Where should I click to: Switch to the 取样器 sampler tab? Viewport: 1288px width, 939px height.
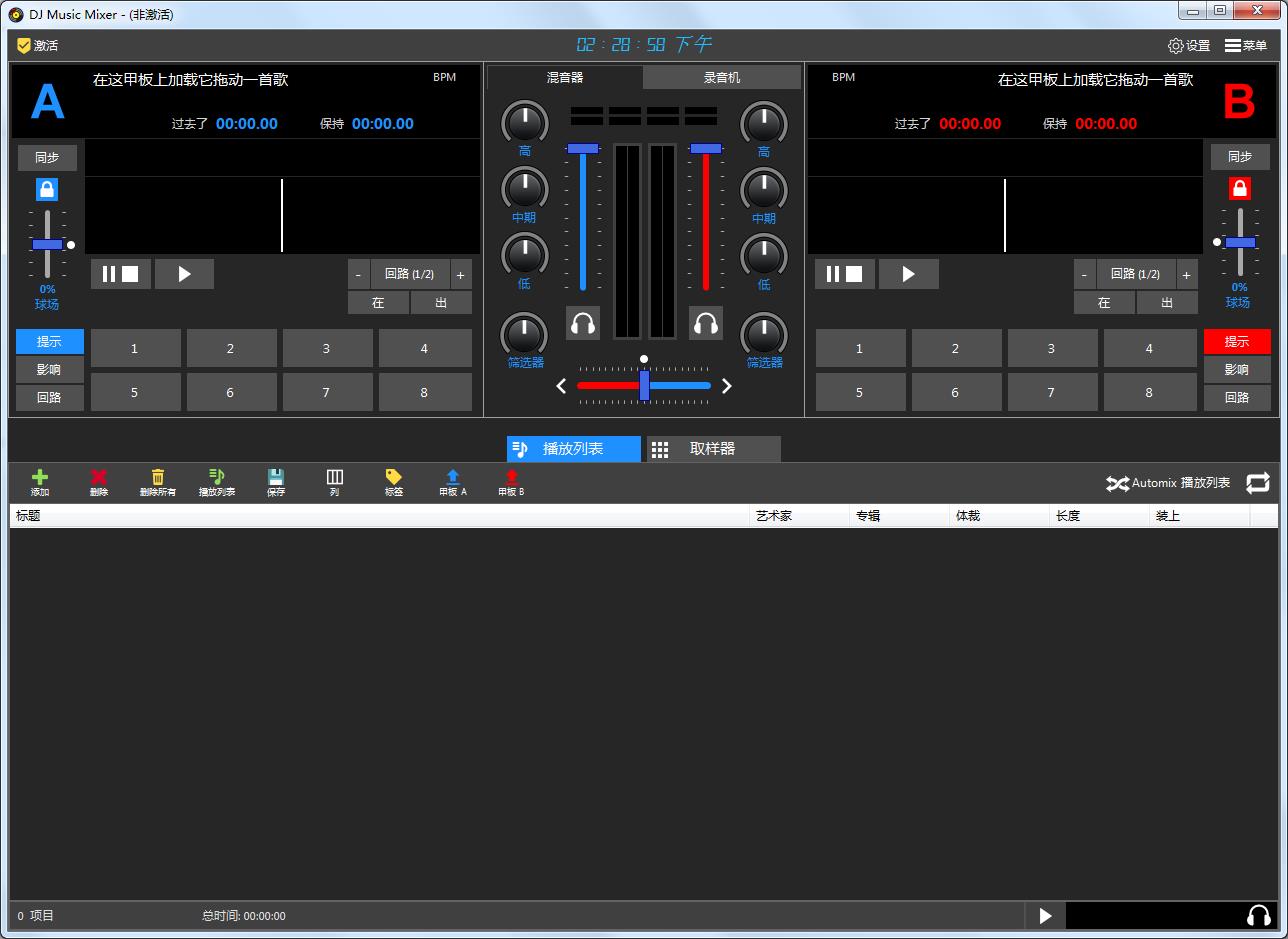(712, 449)
